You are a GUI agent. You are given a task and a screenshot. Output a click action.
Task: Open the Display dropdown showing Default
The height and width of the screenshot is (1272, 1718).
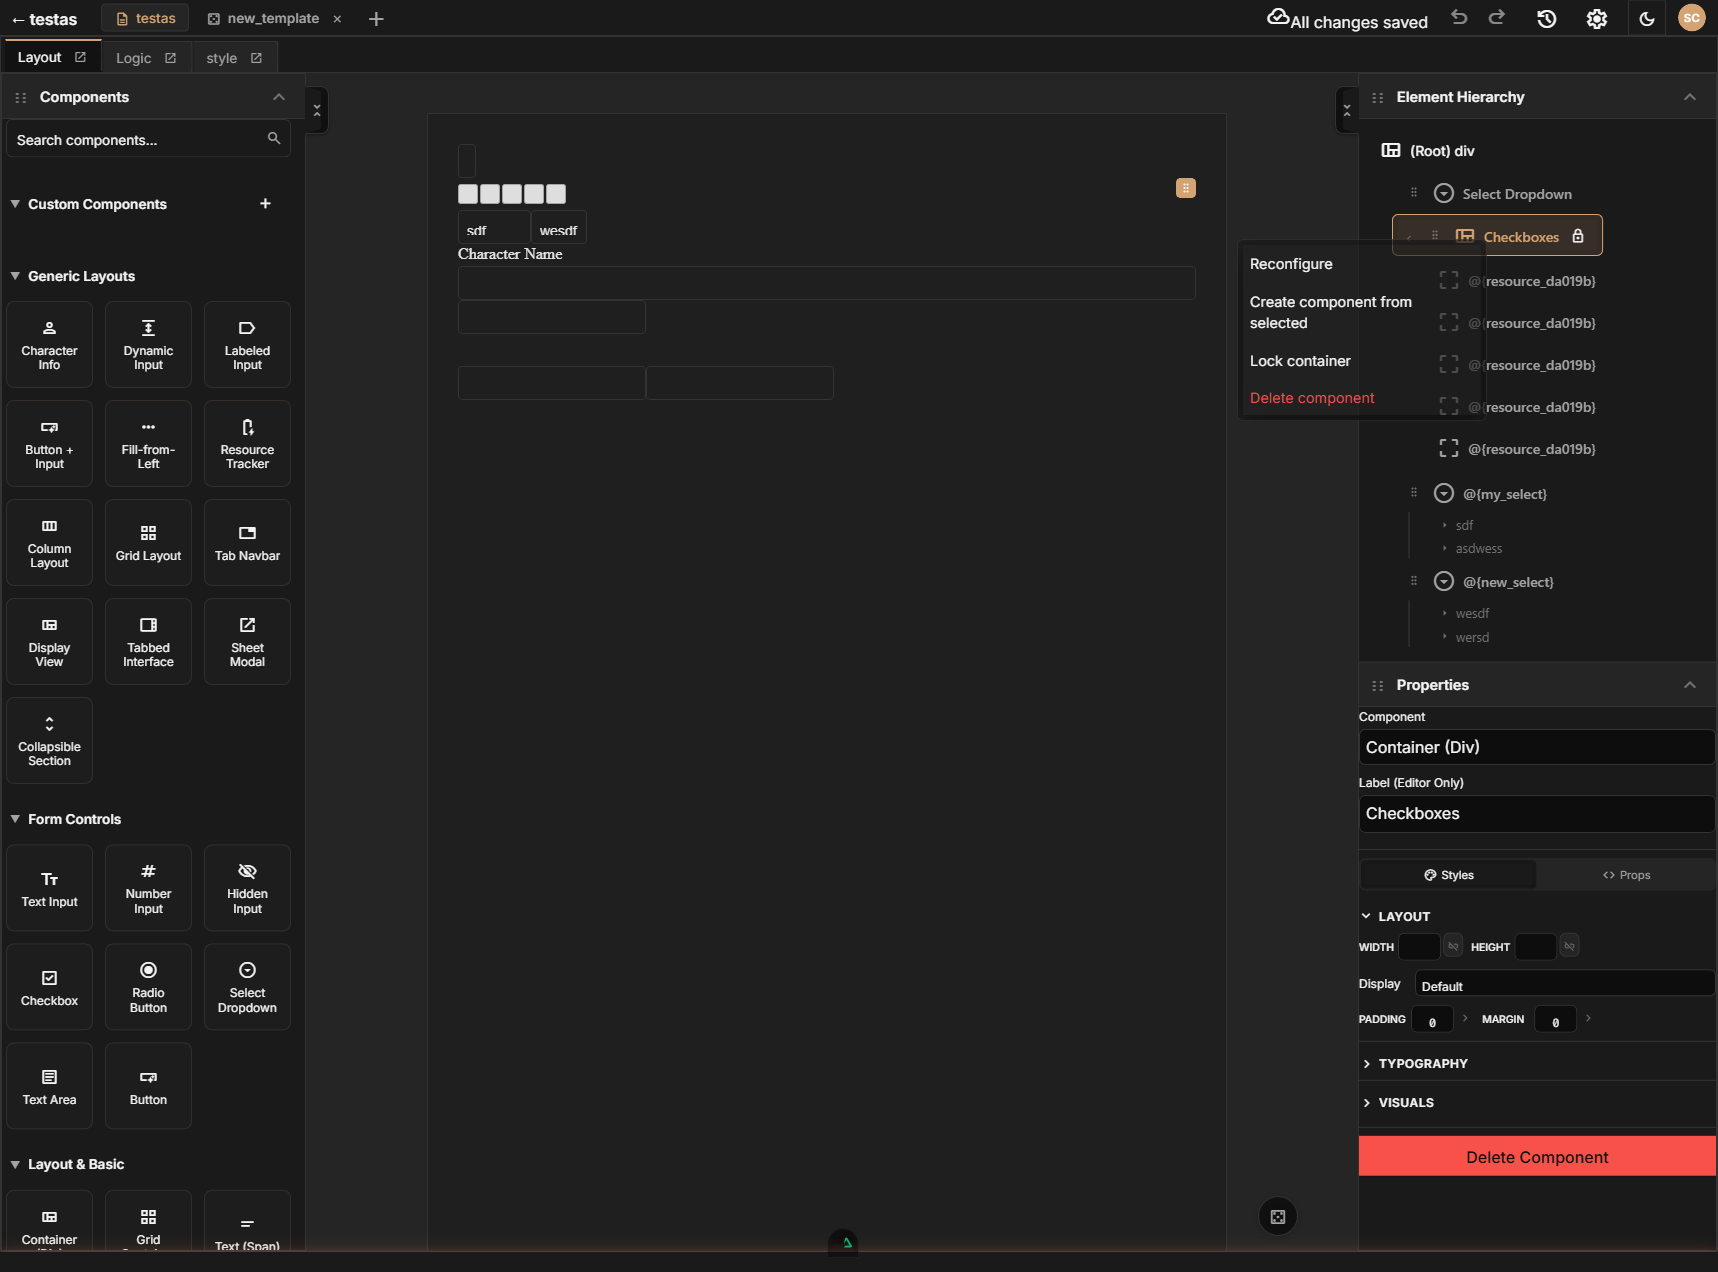pos(1565,984)
